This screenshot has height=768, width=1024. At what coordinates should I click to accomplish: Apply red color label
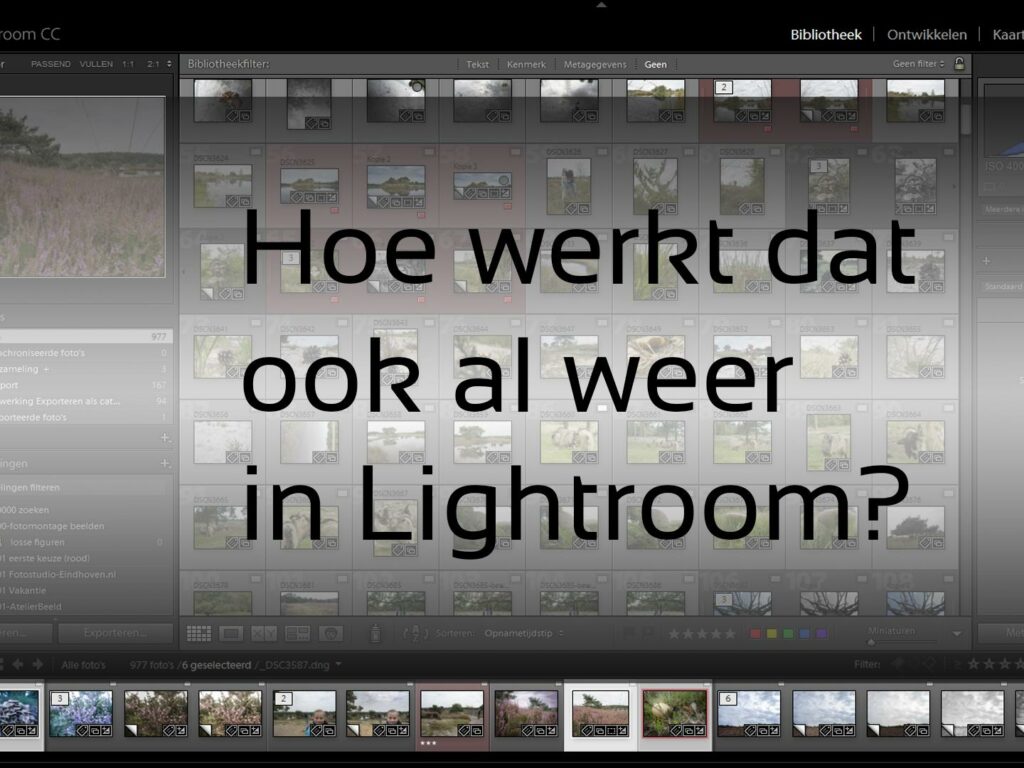(756, 633)
